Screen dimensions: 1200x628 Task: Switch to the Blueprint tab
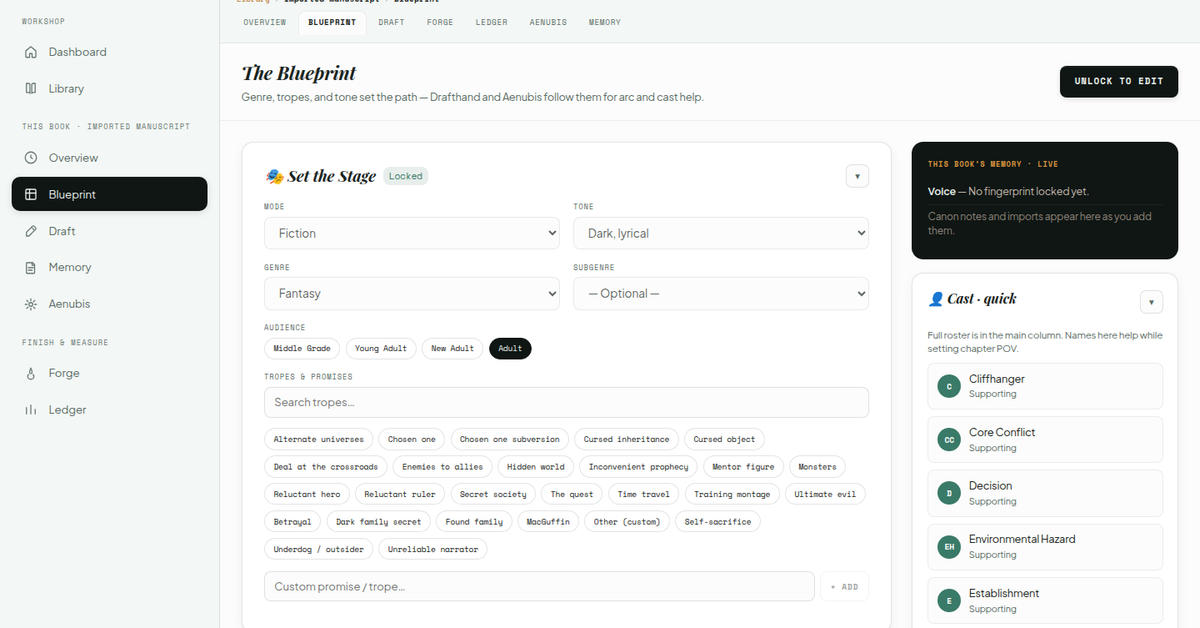point(331,22)
